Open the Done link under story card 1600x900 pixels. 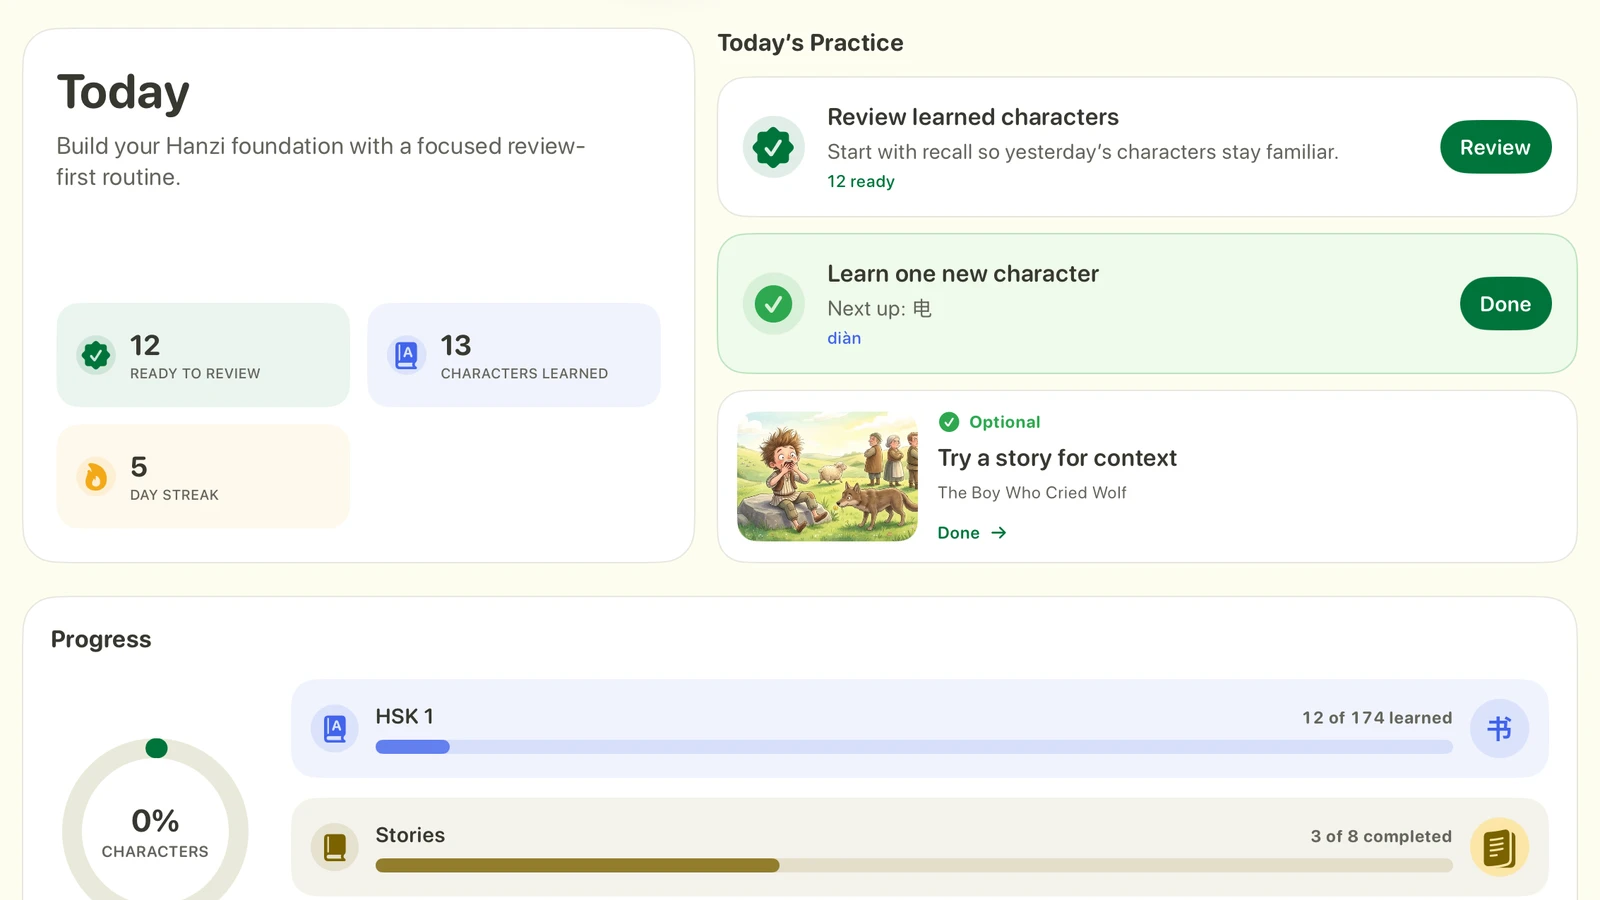[x=971, y=533]
